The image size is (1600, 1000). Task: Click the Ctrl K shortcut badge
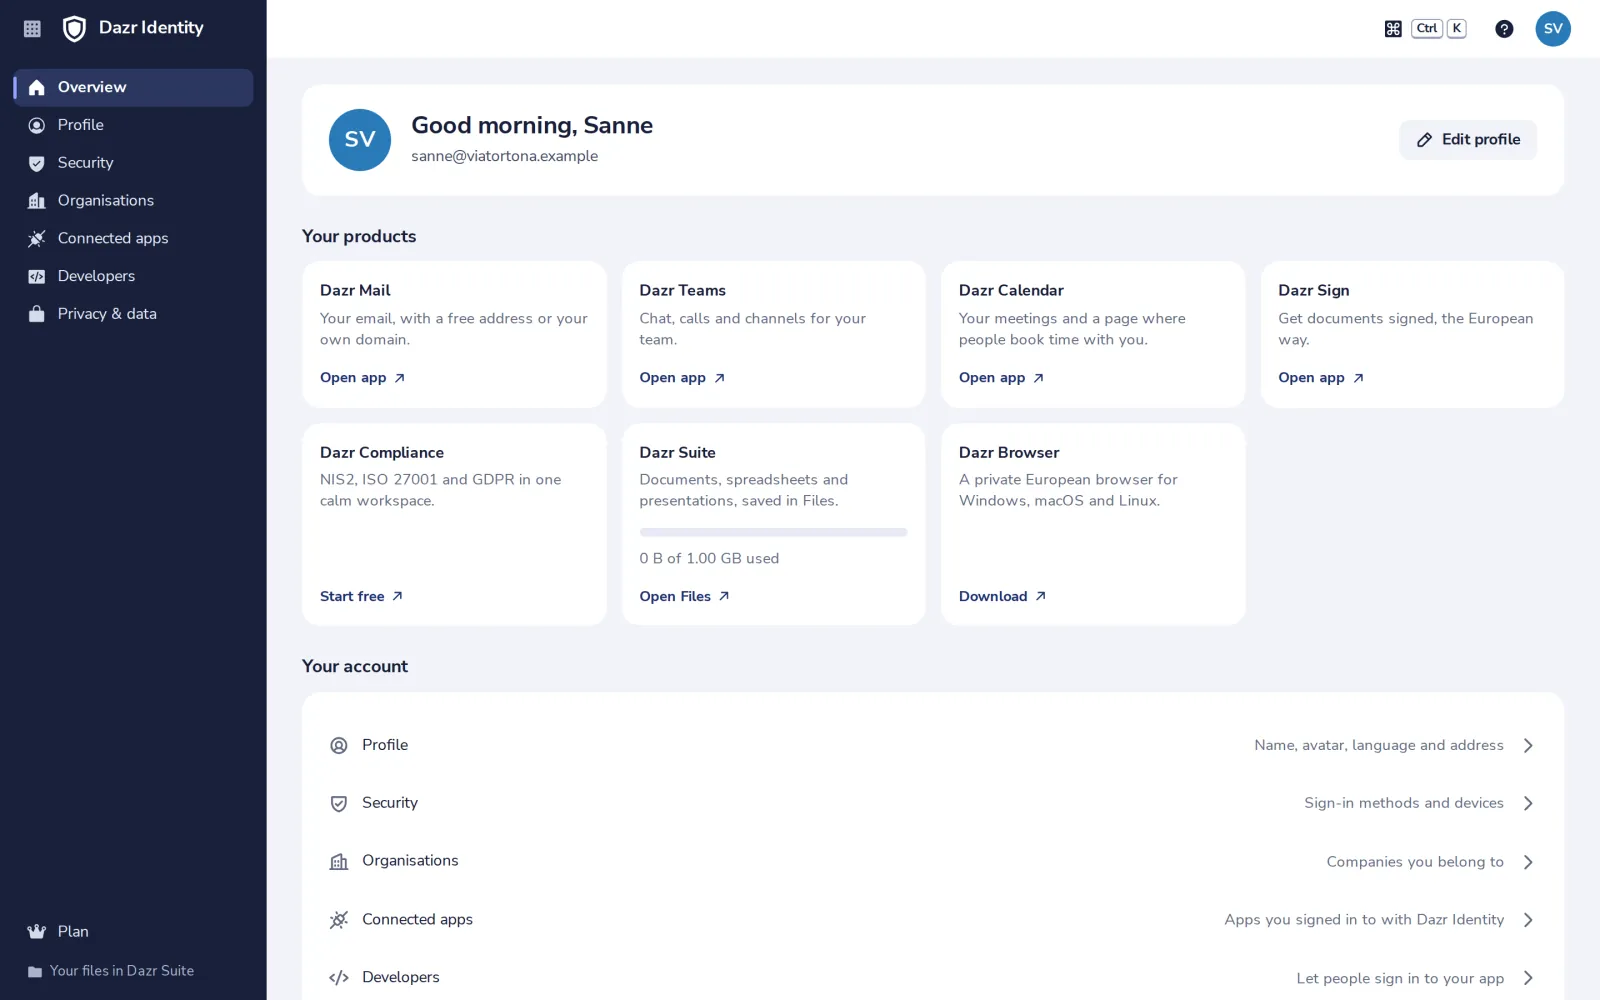coord(1439,29)
